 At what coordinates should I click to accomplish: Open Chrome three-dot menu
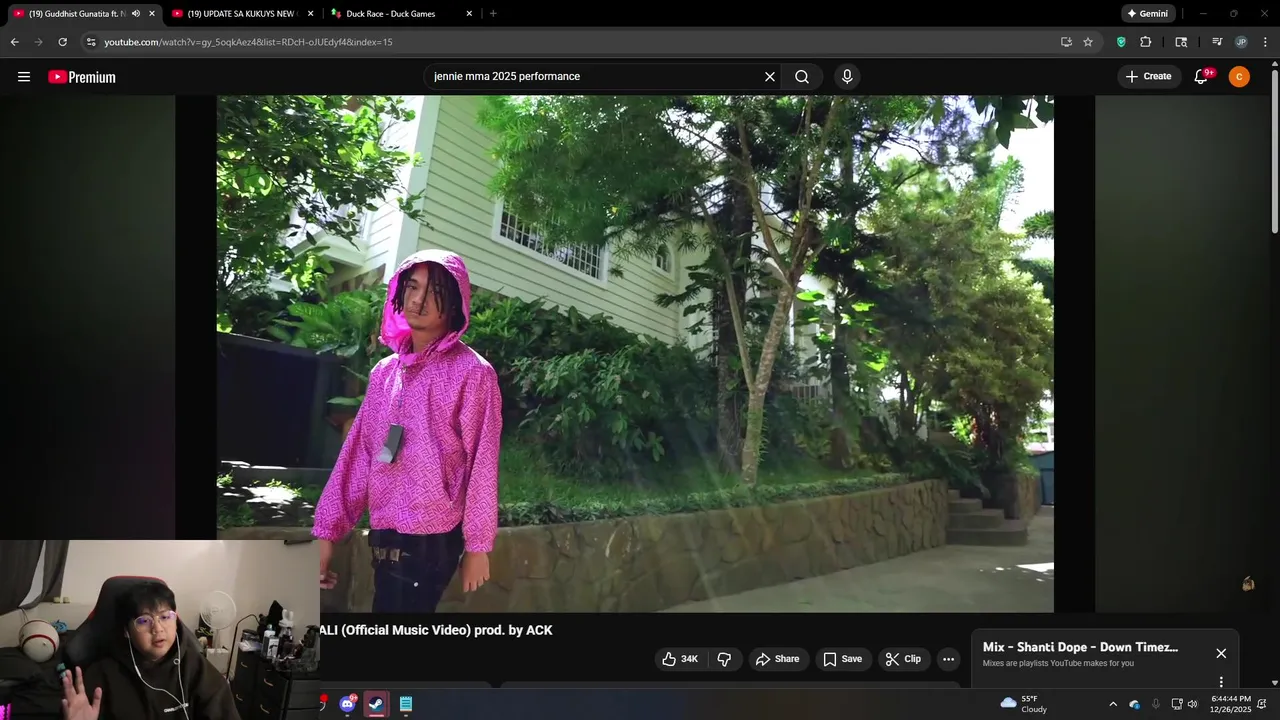pos(1265,42)
